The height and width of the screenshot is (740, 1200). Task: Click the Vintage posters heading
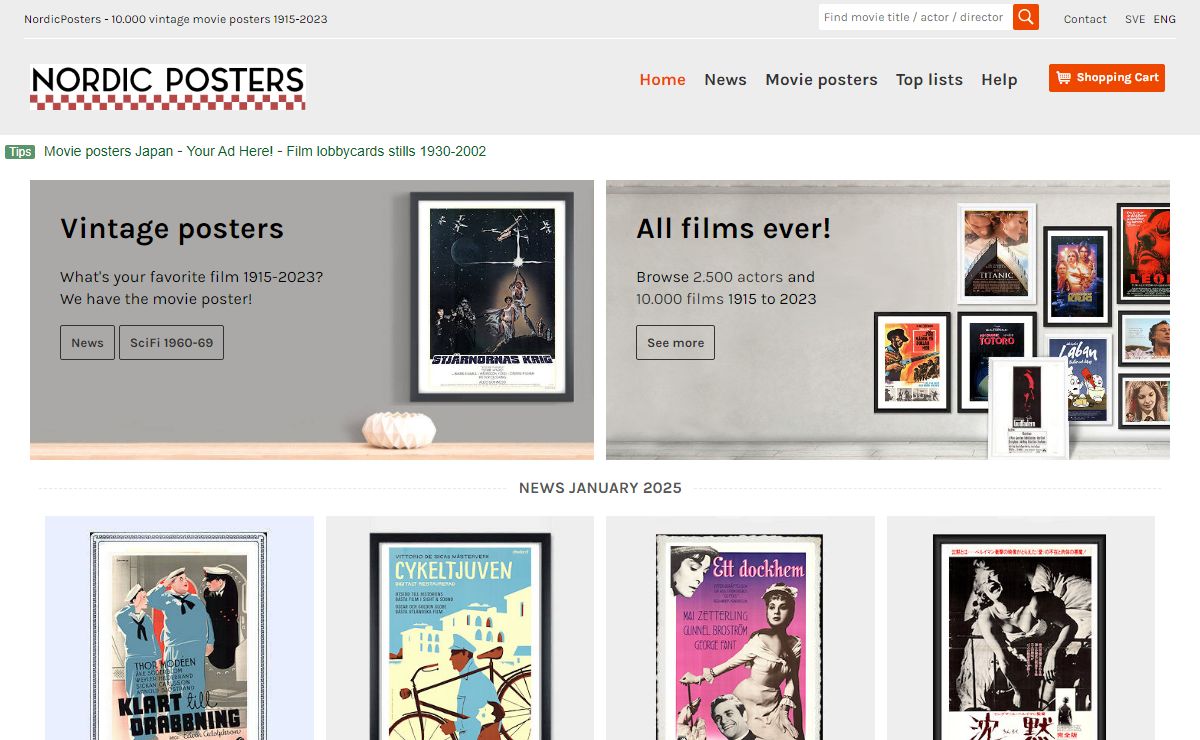(x=172, y=228)
